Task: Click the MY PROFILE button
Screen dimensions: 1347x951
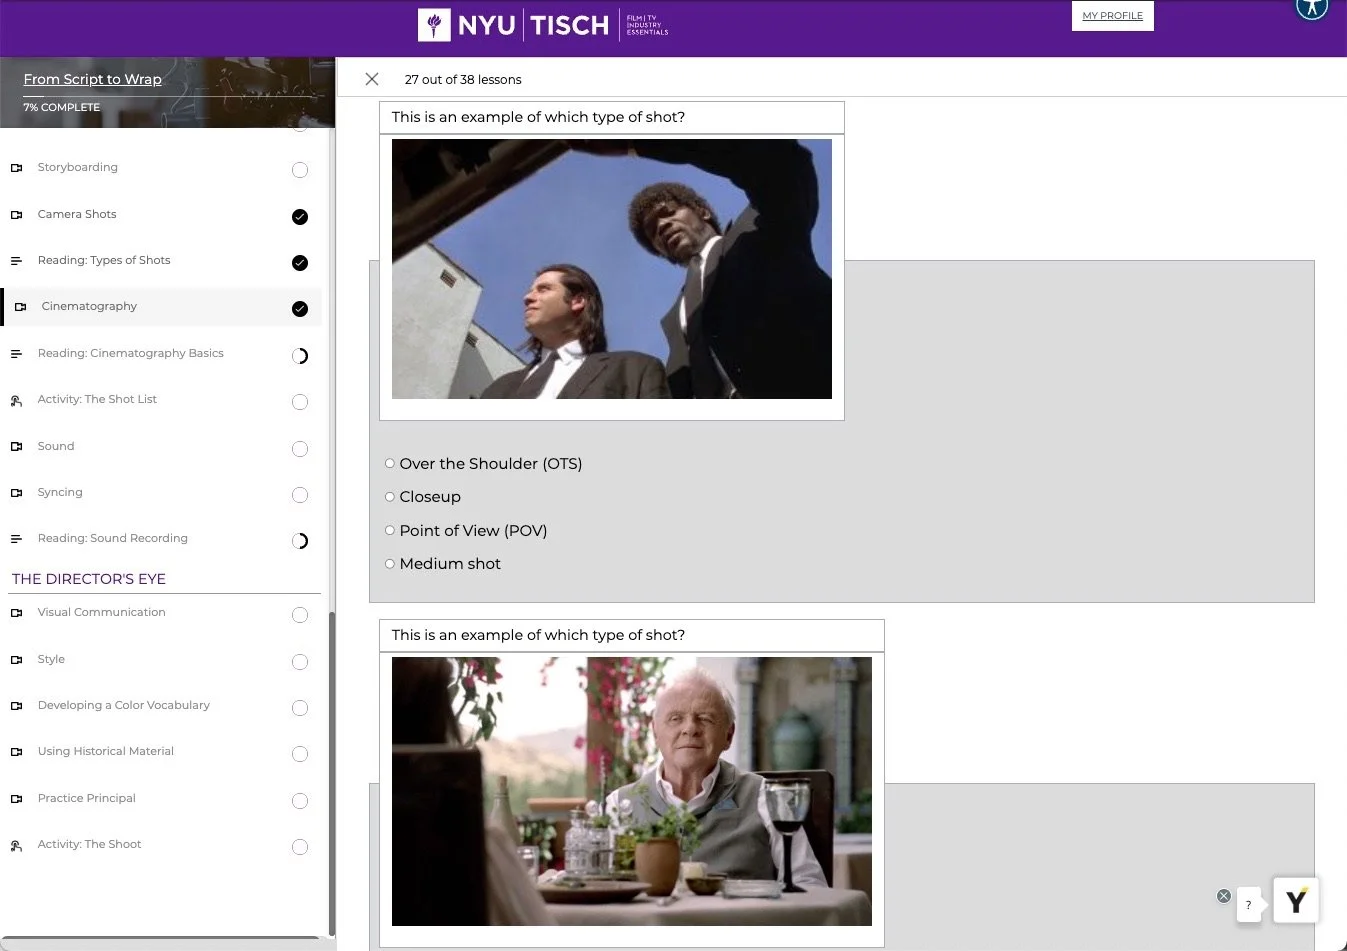Action: coord(1113,16)
